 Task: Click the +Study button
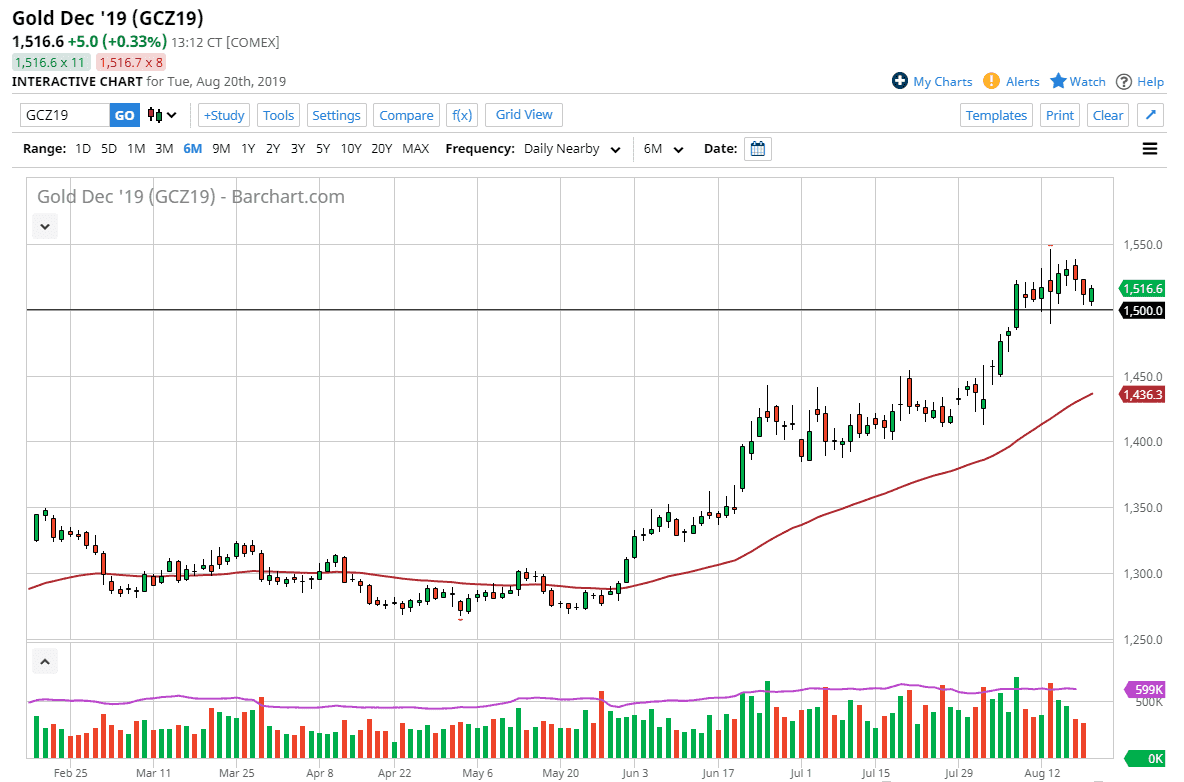224,115
